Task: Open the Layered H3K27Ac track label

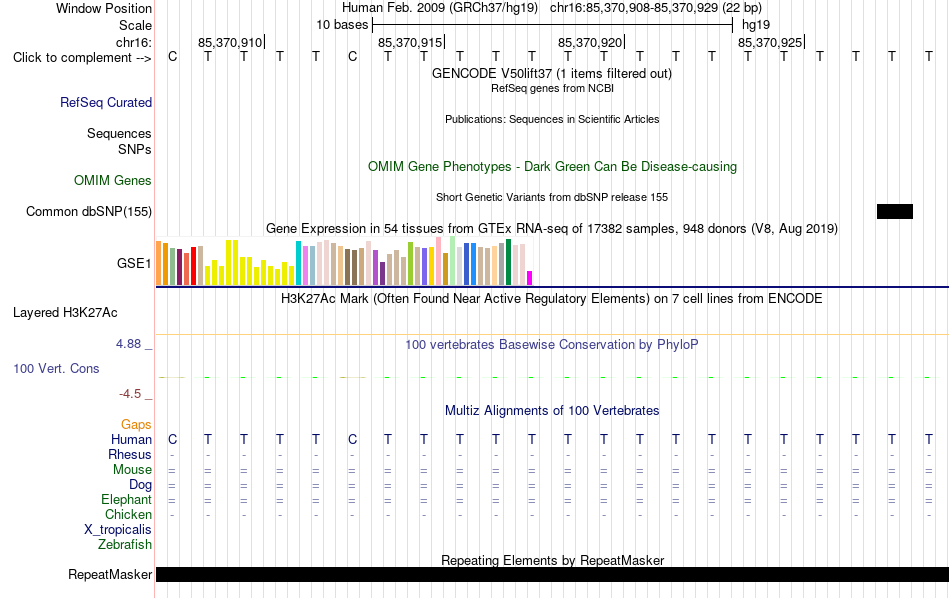Action: pyautogui.click(x=65, y=313)
